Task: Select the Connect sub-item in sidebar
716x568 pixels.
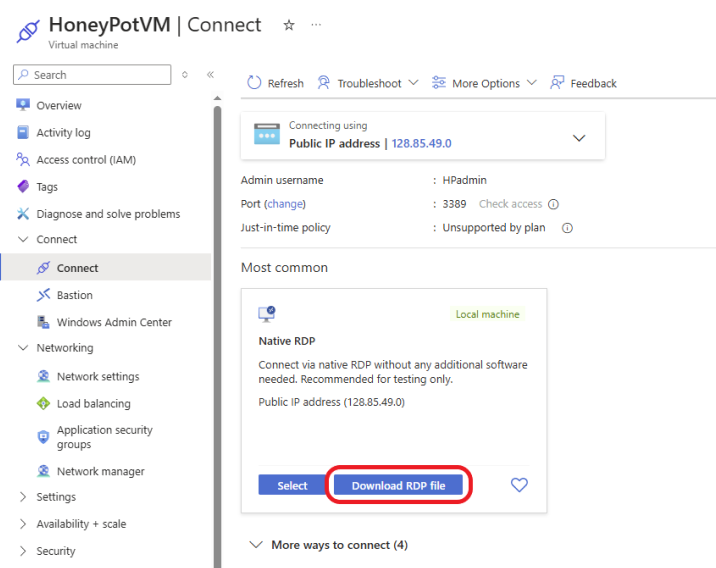Action: pyautogui.click(x=105, y=268)
